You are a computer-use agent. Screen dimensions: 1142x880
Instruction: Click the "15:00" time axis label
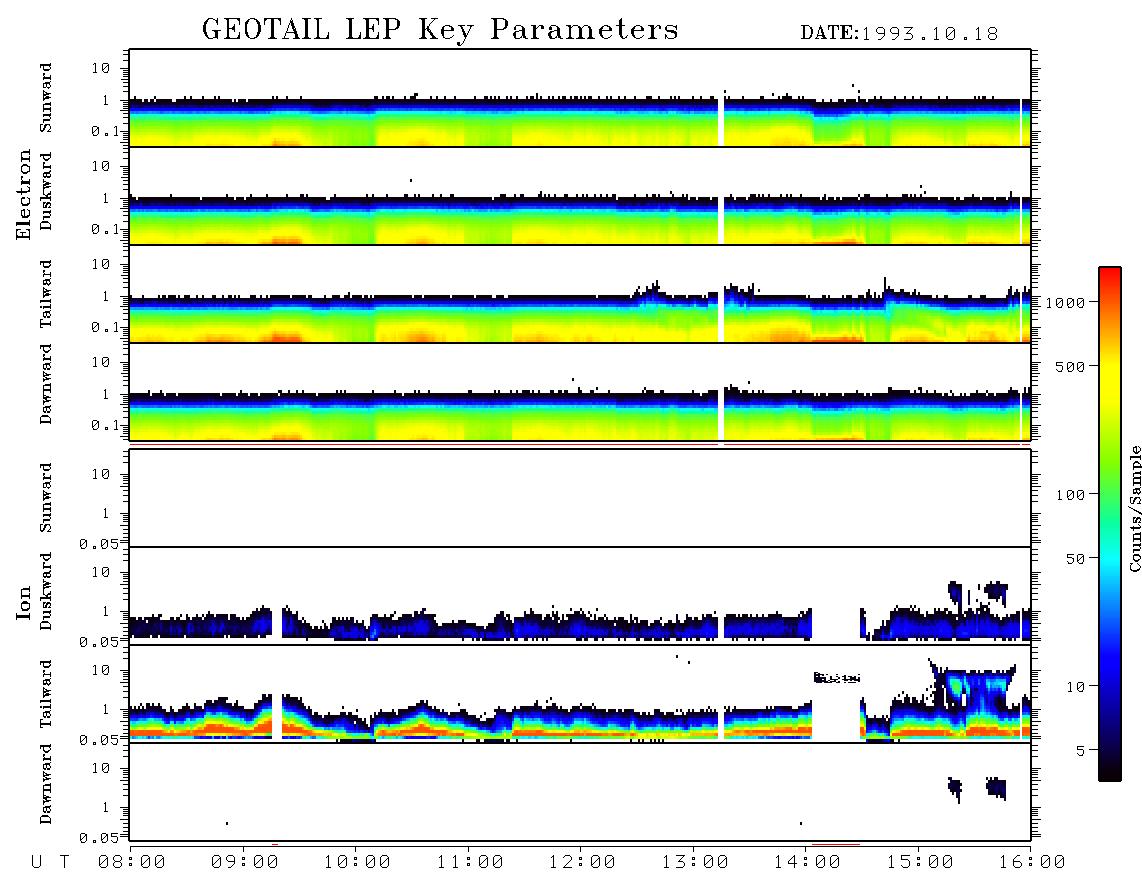920,863
